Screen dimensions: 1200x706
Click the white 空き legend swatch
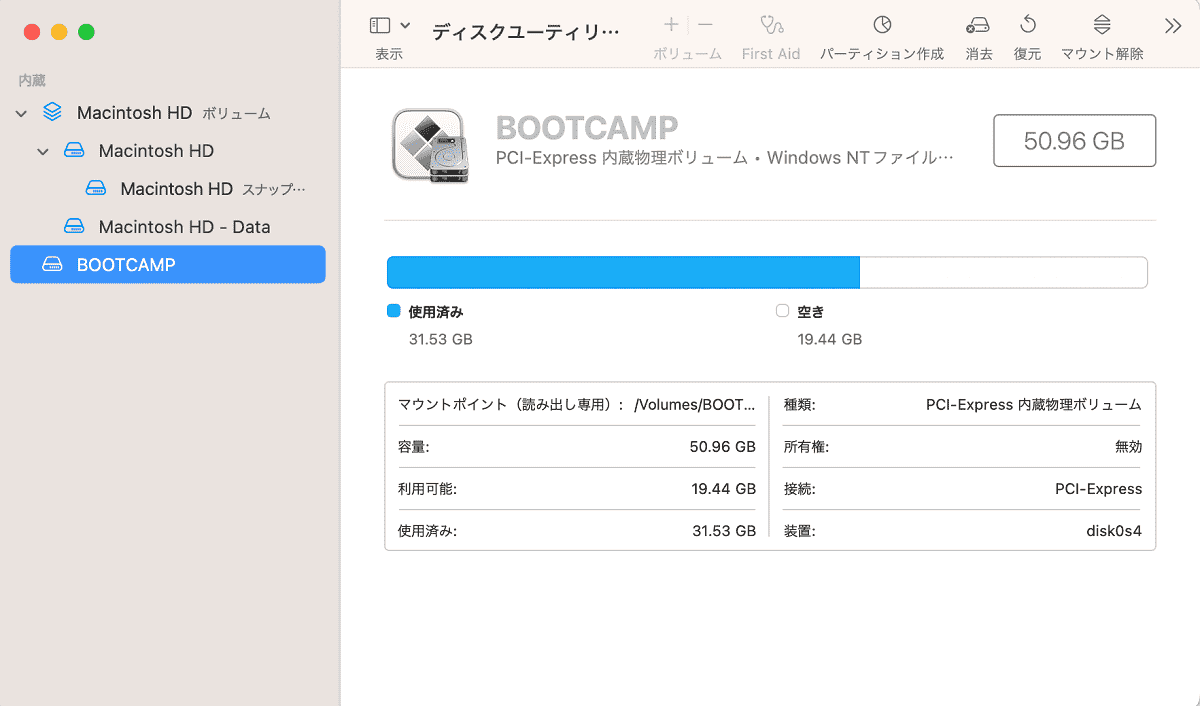point(782,311)
